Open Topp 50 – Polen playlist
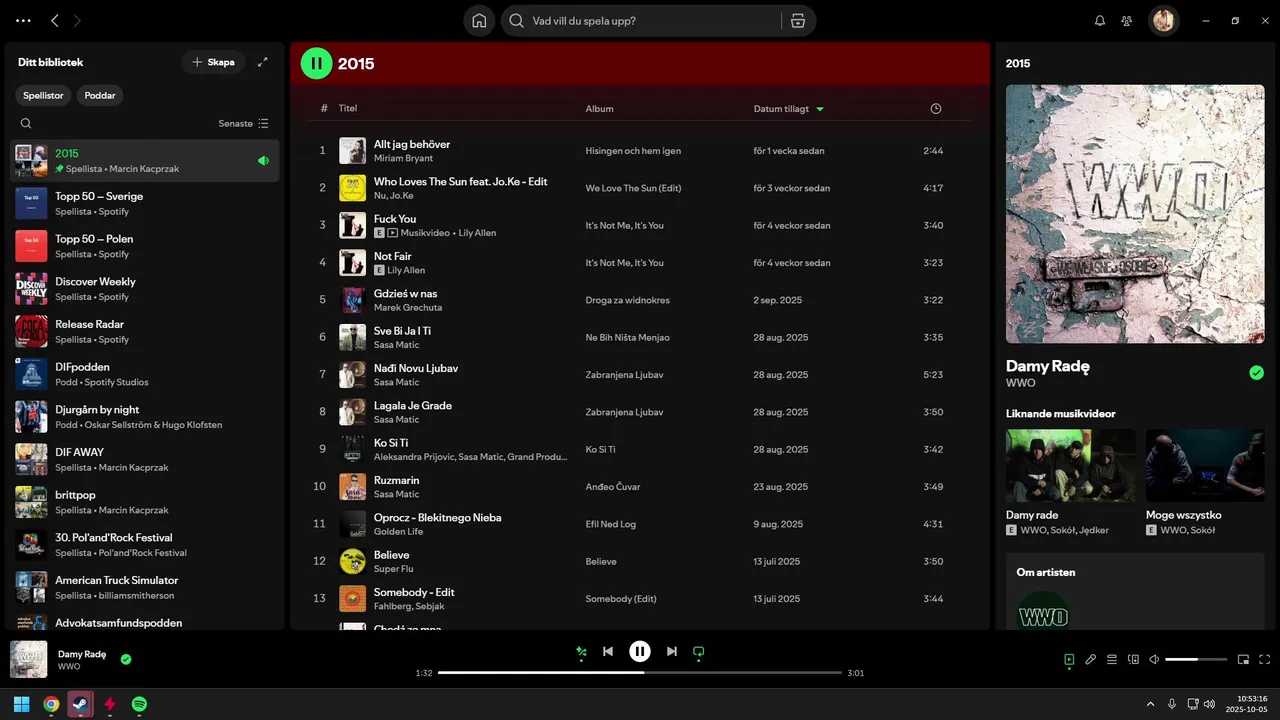This screenshot has height=720, width=1280. (145, 246)
